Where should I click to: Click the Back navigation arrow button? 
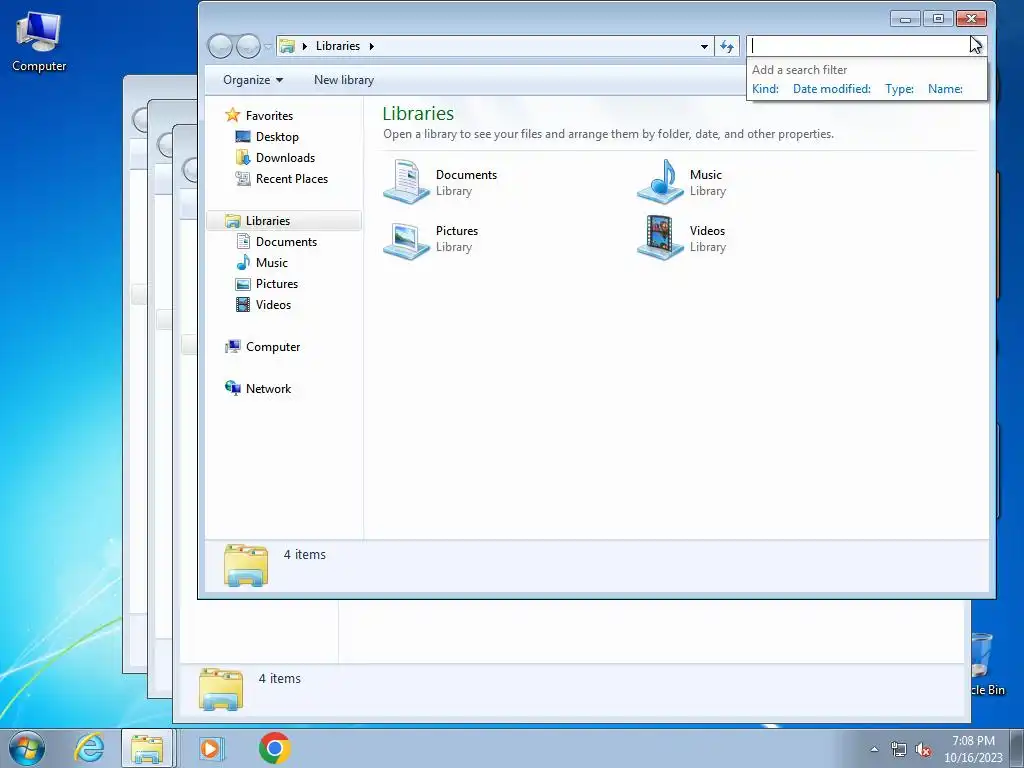(221, 46)
